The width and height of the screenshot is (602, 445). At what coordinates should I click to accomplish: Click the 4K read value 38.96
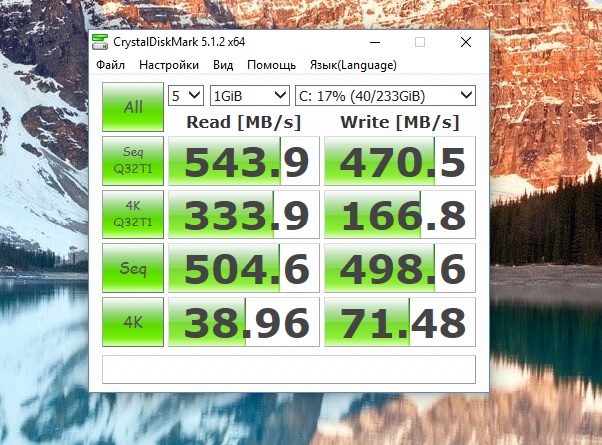[244, 322]
